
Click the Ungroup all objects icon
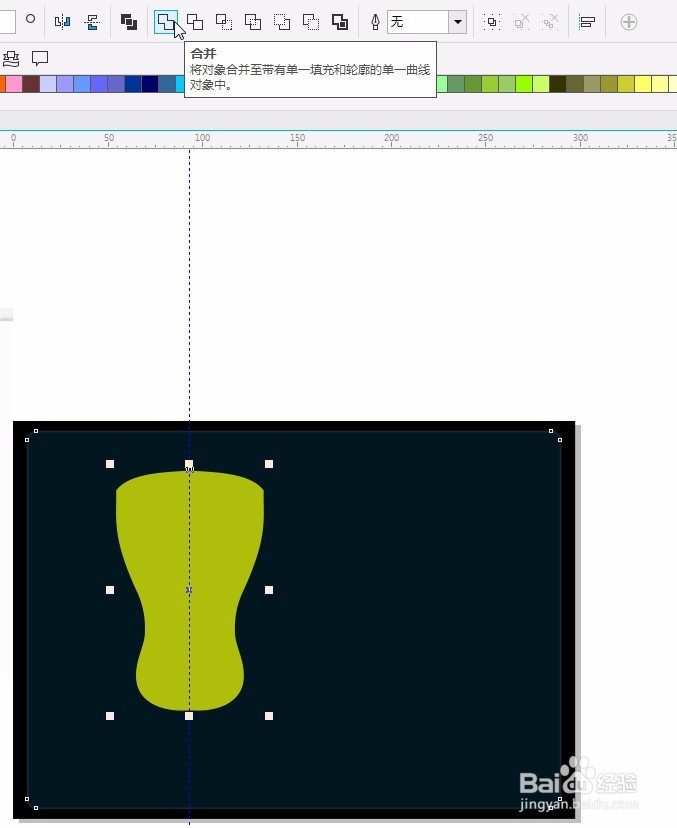click(x=550, y=22)
